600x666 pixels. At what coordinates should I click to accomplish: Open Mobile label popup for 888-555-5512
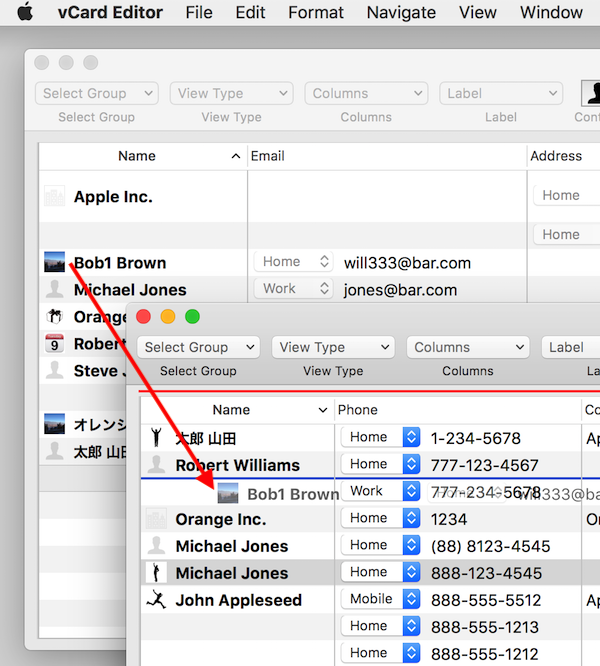click(381, 599)
